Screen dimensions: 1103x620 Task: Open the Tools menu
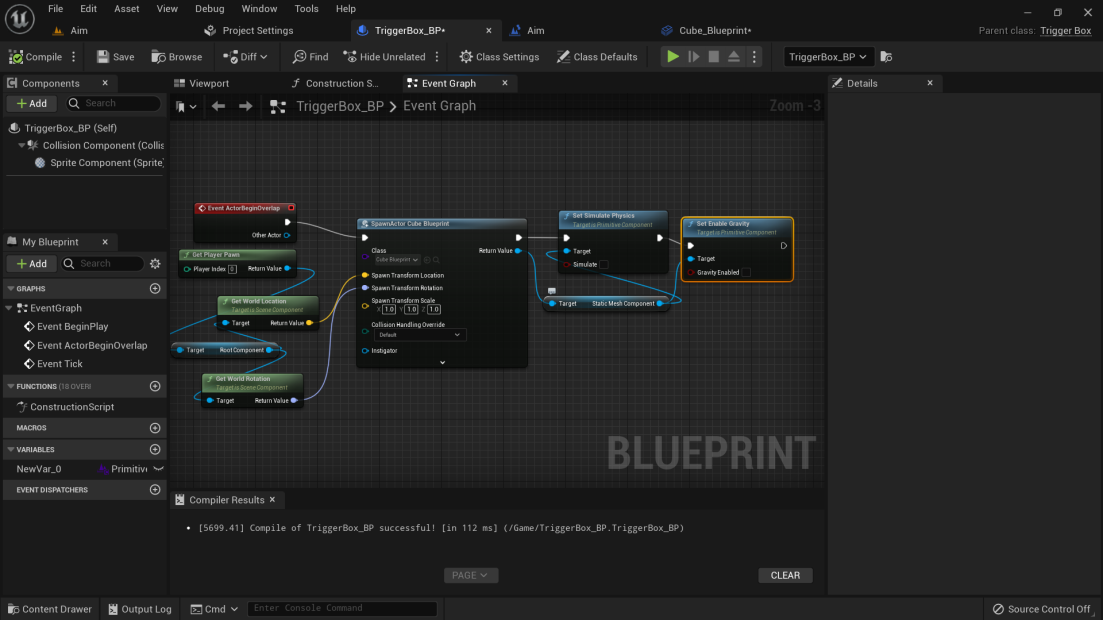(306, 8)
